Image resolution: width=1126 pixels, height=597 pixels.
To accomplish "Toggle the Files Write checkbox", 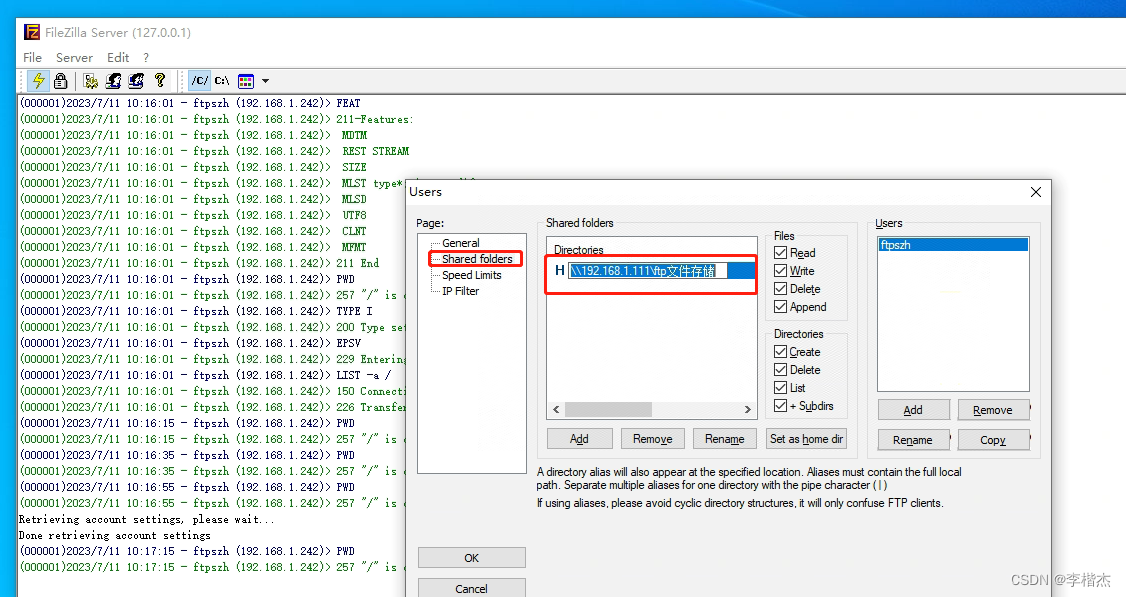I will pyautogui.click(x=781, y=271).
